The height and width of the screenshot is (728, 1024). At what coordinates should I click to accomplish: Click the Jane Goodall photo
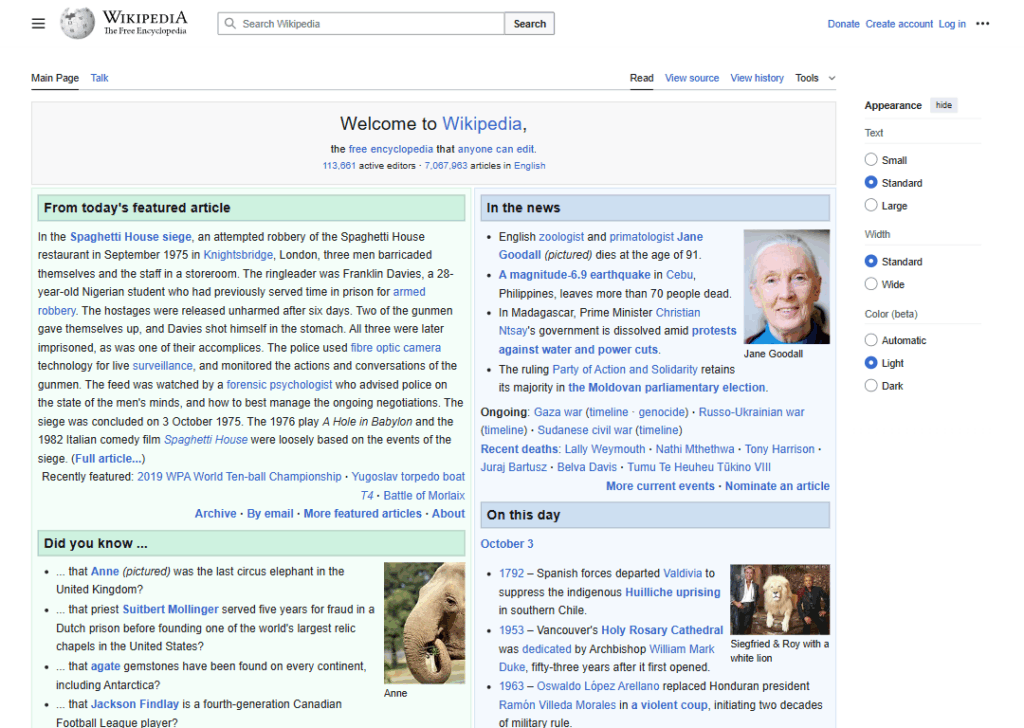click(786, 286)
